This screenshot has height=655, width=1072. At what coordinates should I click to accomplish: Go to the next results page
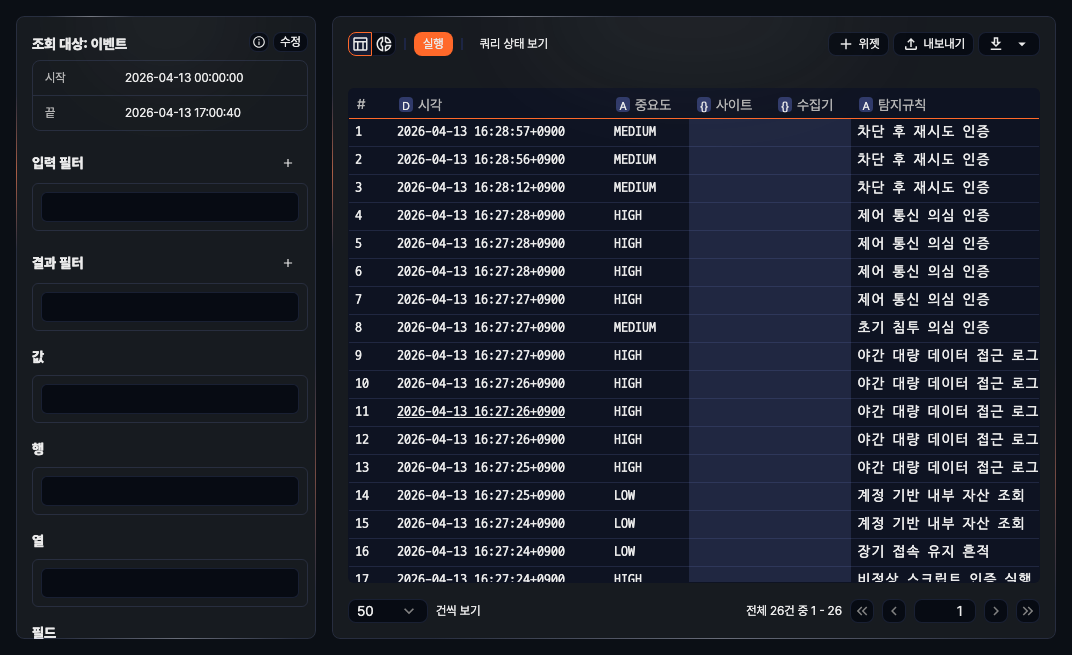(995, 611)
